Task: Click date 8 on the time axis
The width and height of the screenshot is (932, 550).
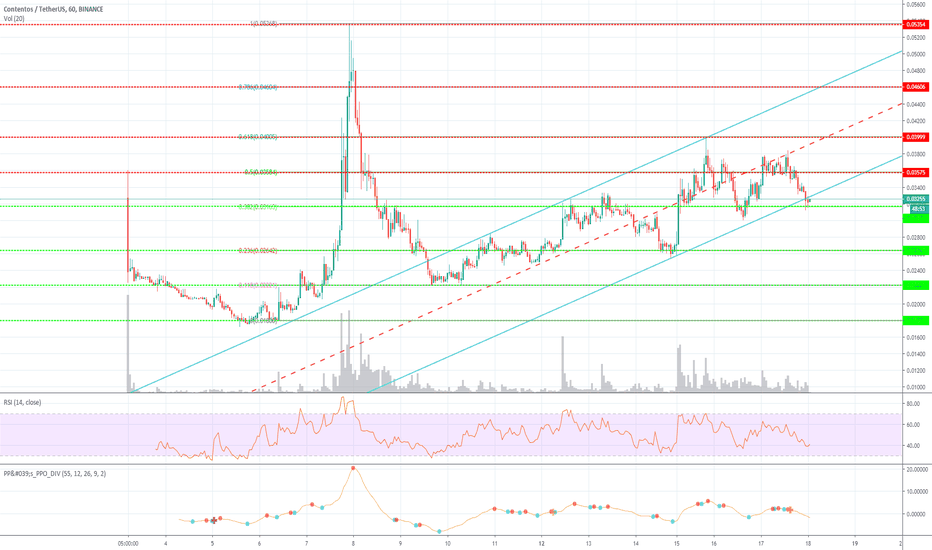Action: click(353, 543)
